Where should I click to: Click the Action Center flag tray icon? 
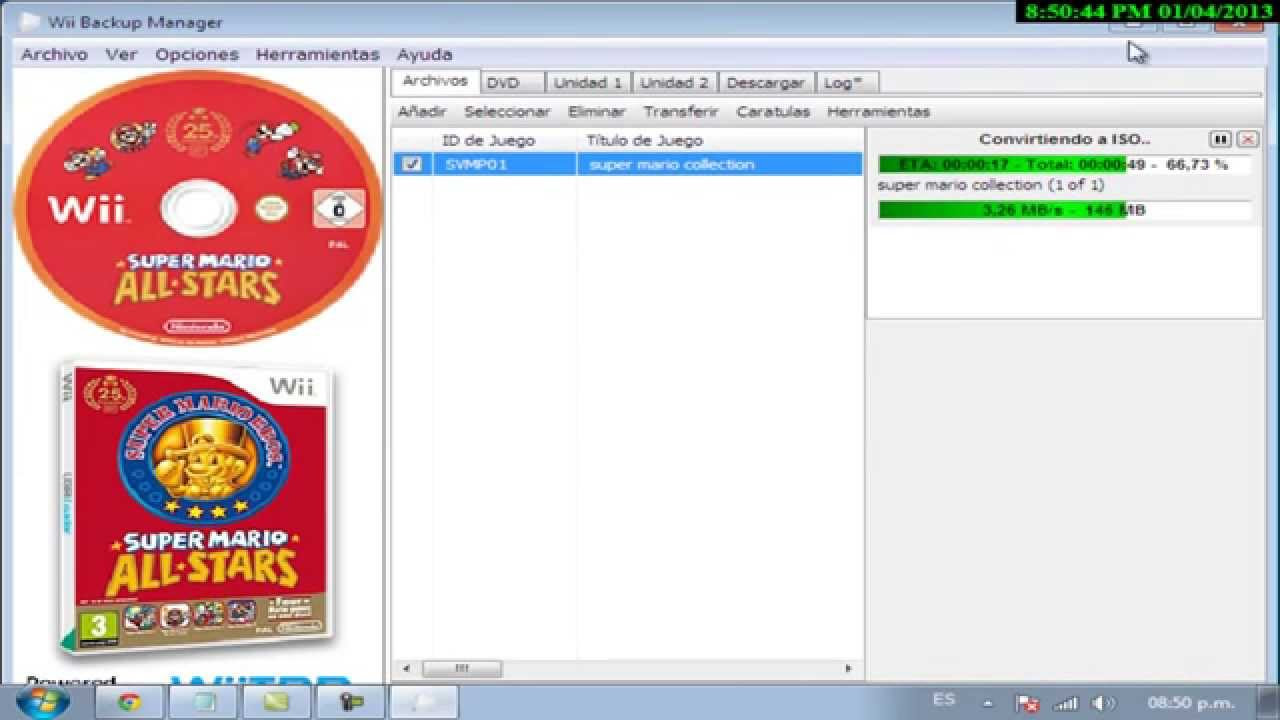(x=1027, y=703)
